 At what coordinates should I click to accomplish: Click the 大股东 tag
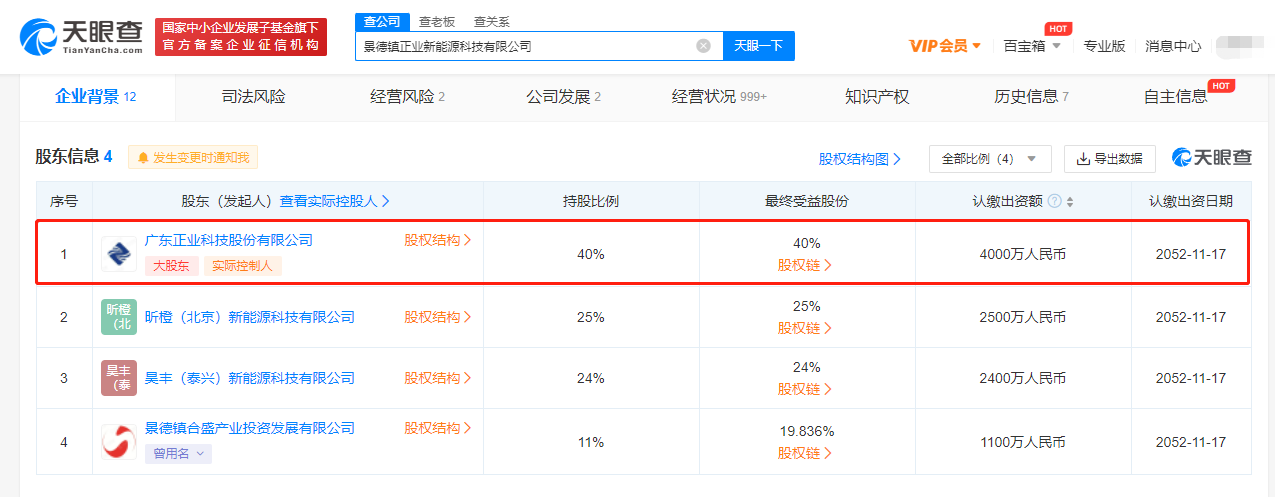click(x=171, y=266)
